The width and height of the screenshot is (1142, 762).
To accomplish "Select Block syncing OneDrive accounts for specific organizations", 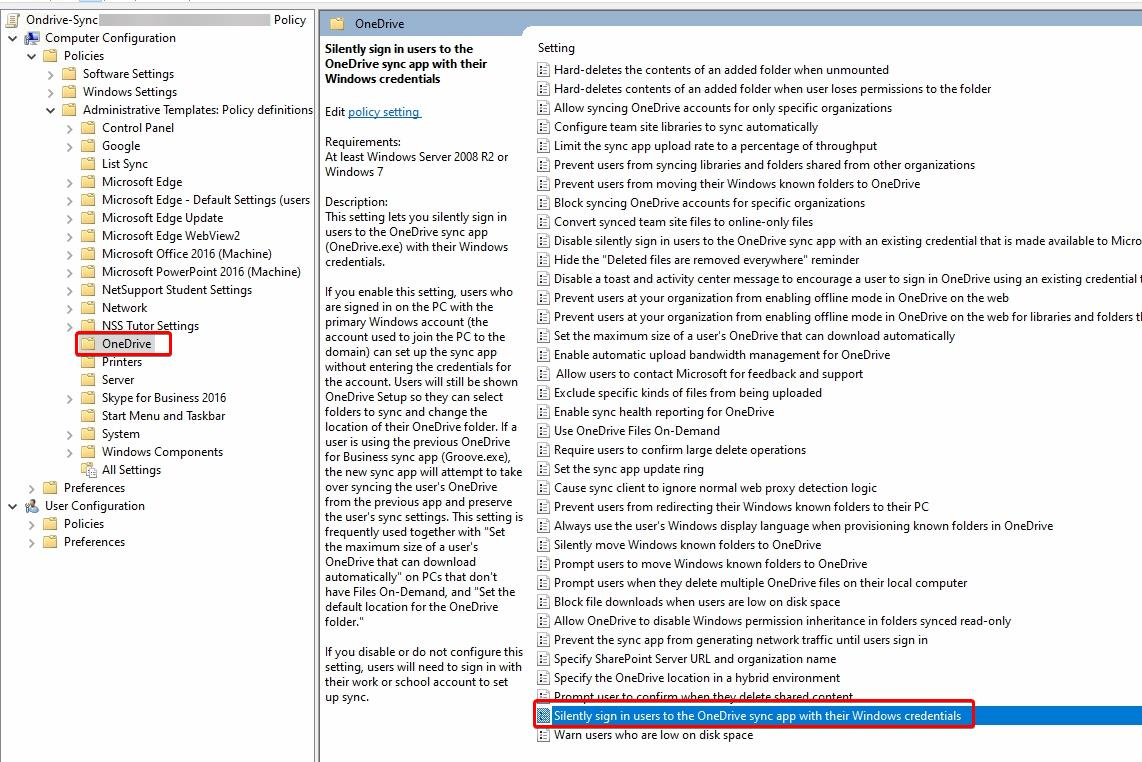I will [x=709, y=203].
